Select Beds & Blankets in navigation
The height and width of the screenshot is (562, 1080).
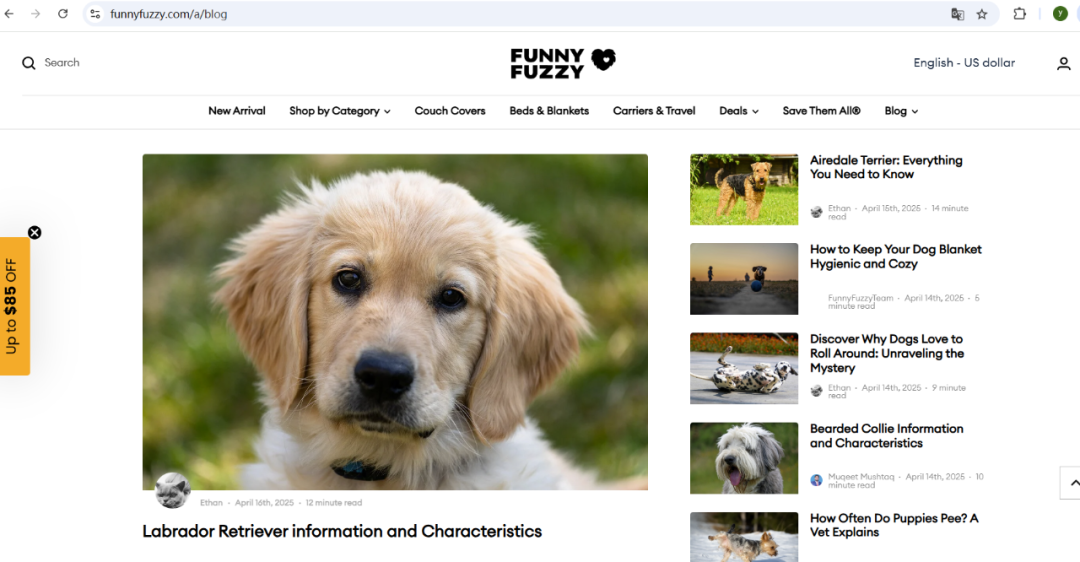(549, 111)
